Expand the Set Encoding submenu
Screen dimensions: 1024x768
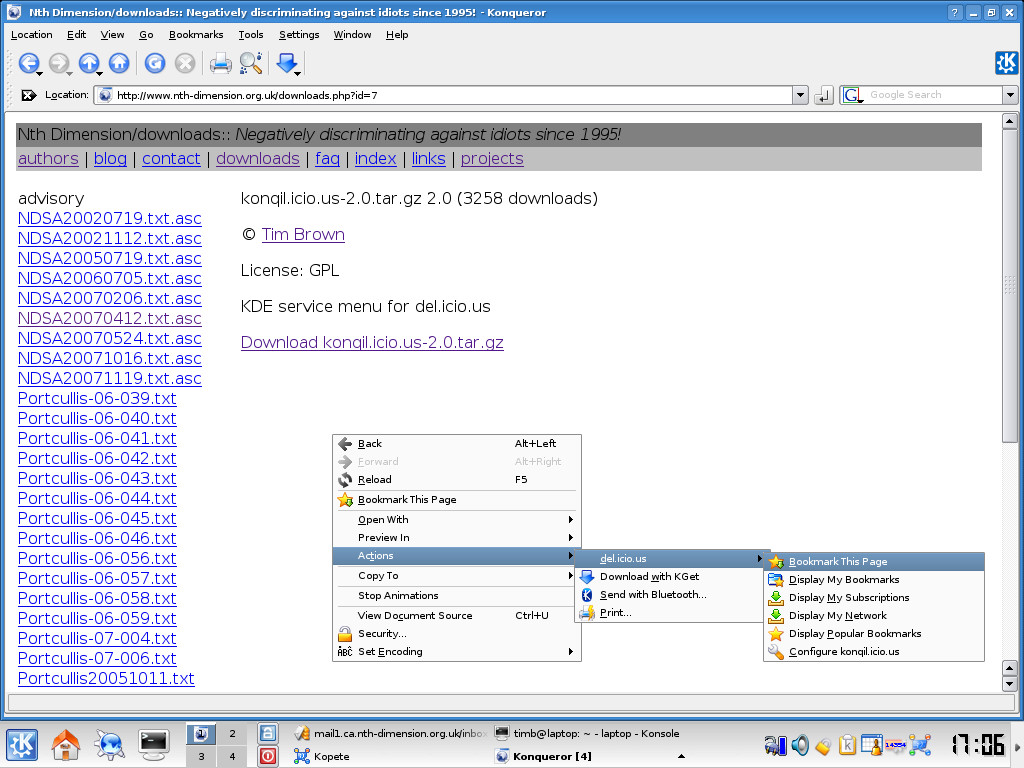[456, 652]
